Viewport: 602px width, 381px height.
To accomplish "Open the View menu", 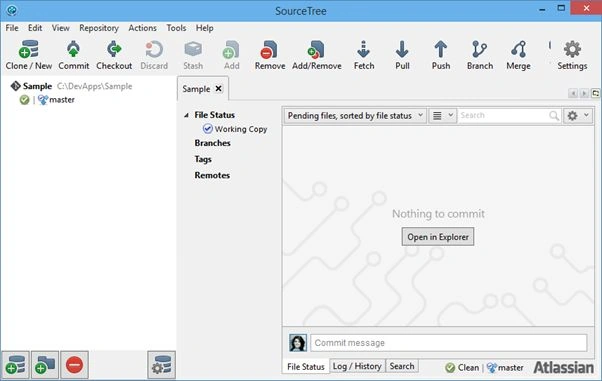I will pos(61,28).
